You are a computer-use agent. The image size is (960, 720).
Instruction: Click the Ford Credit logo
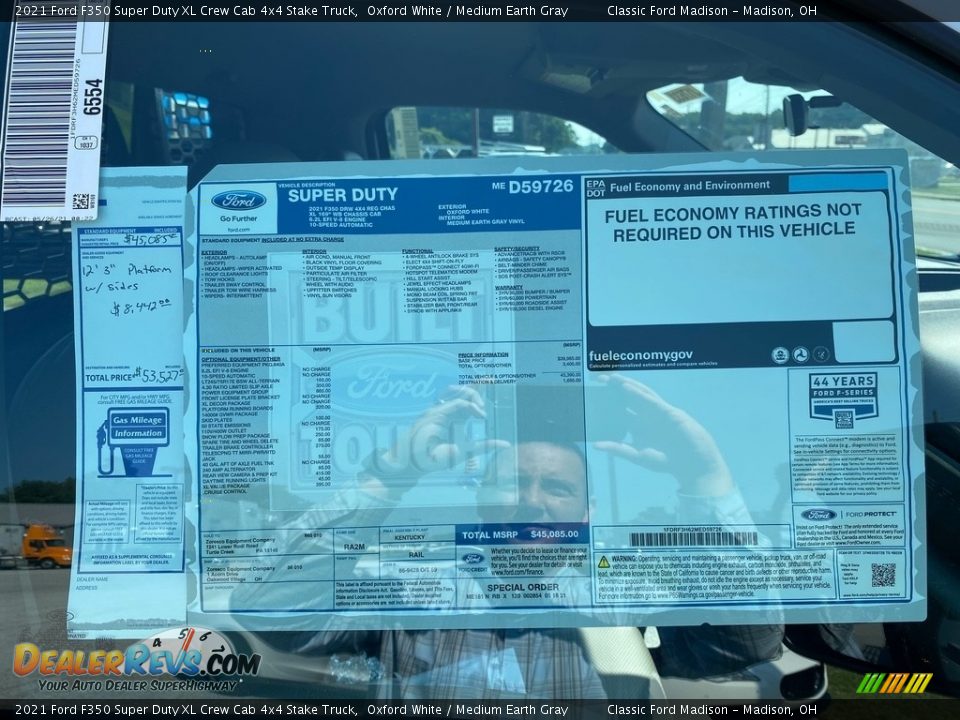point(473,563)
